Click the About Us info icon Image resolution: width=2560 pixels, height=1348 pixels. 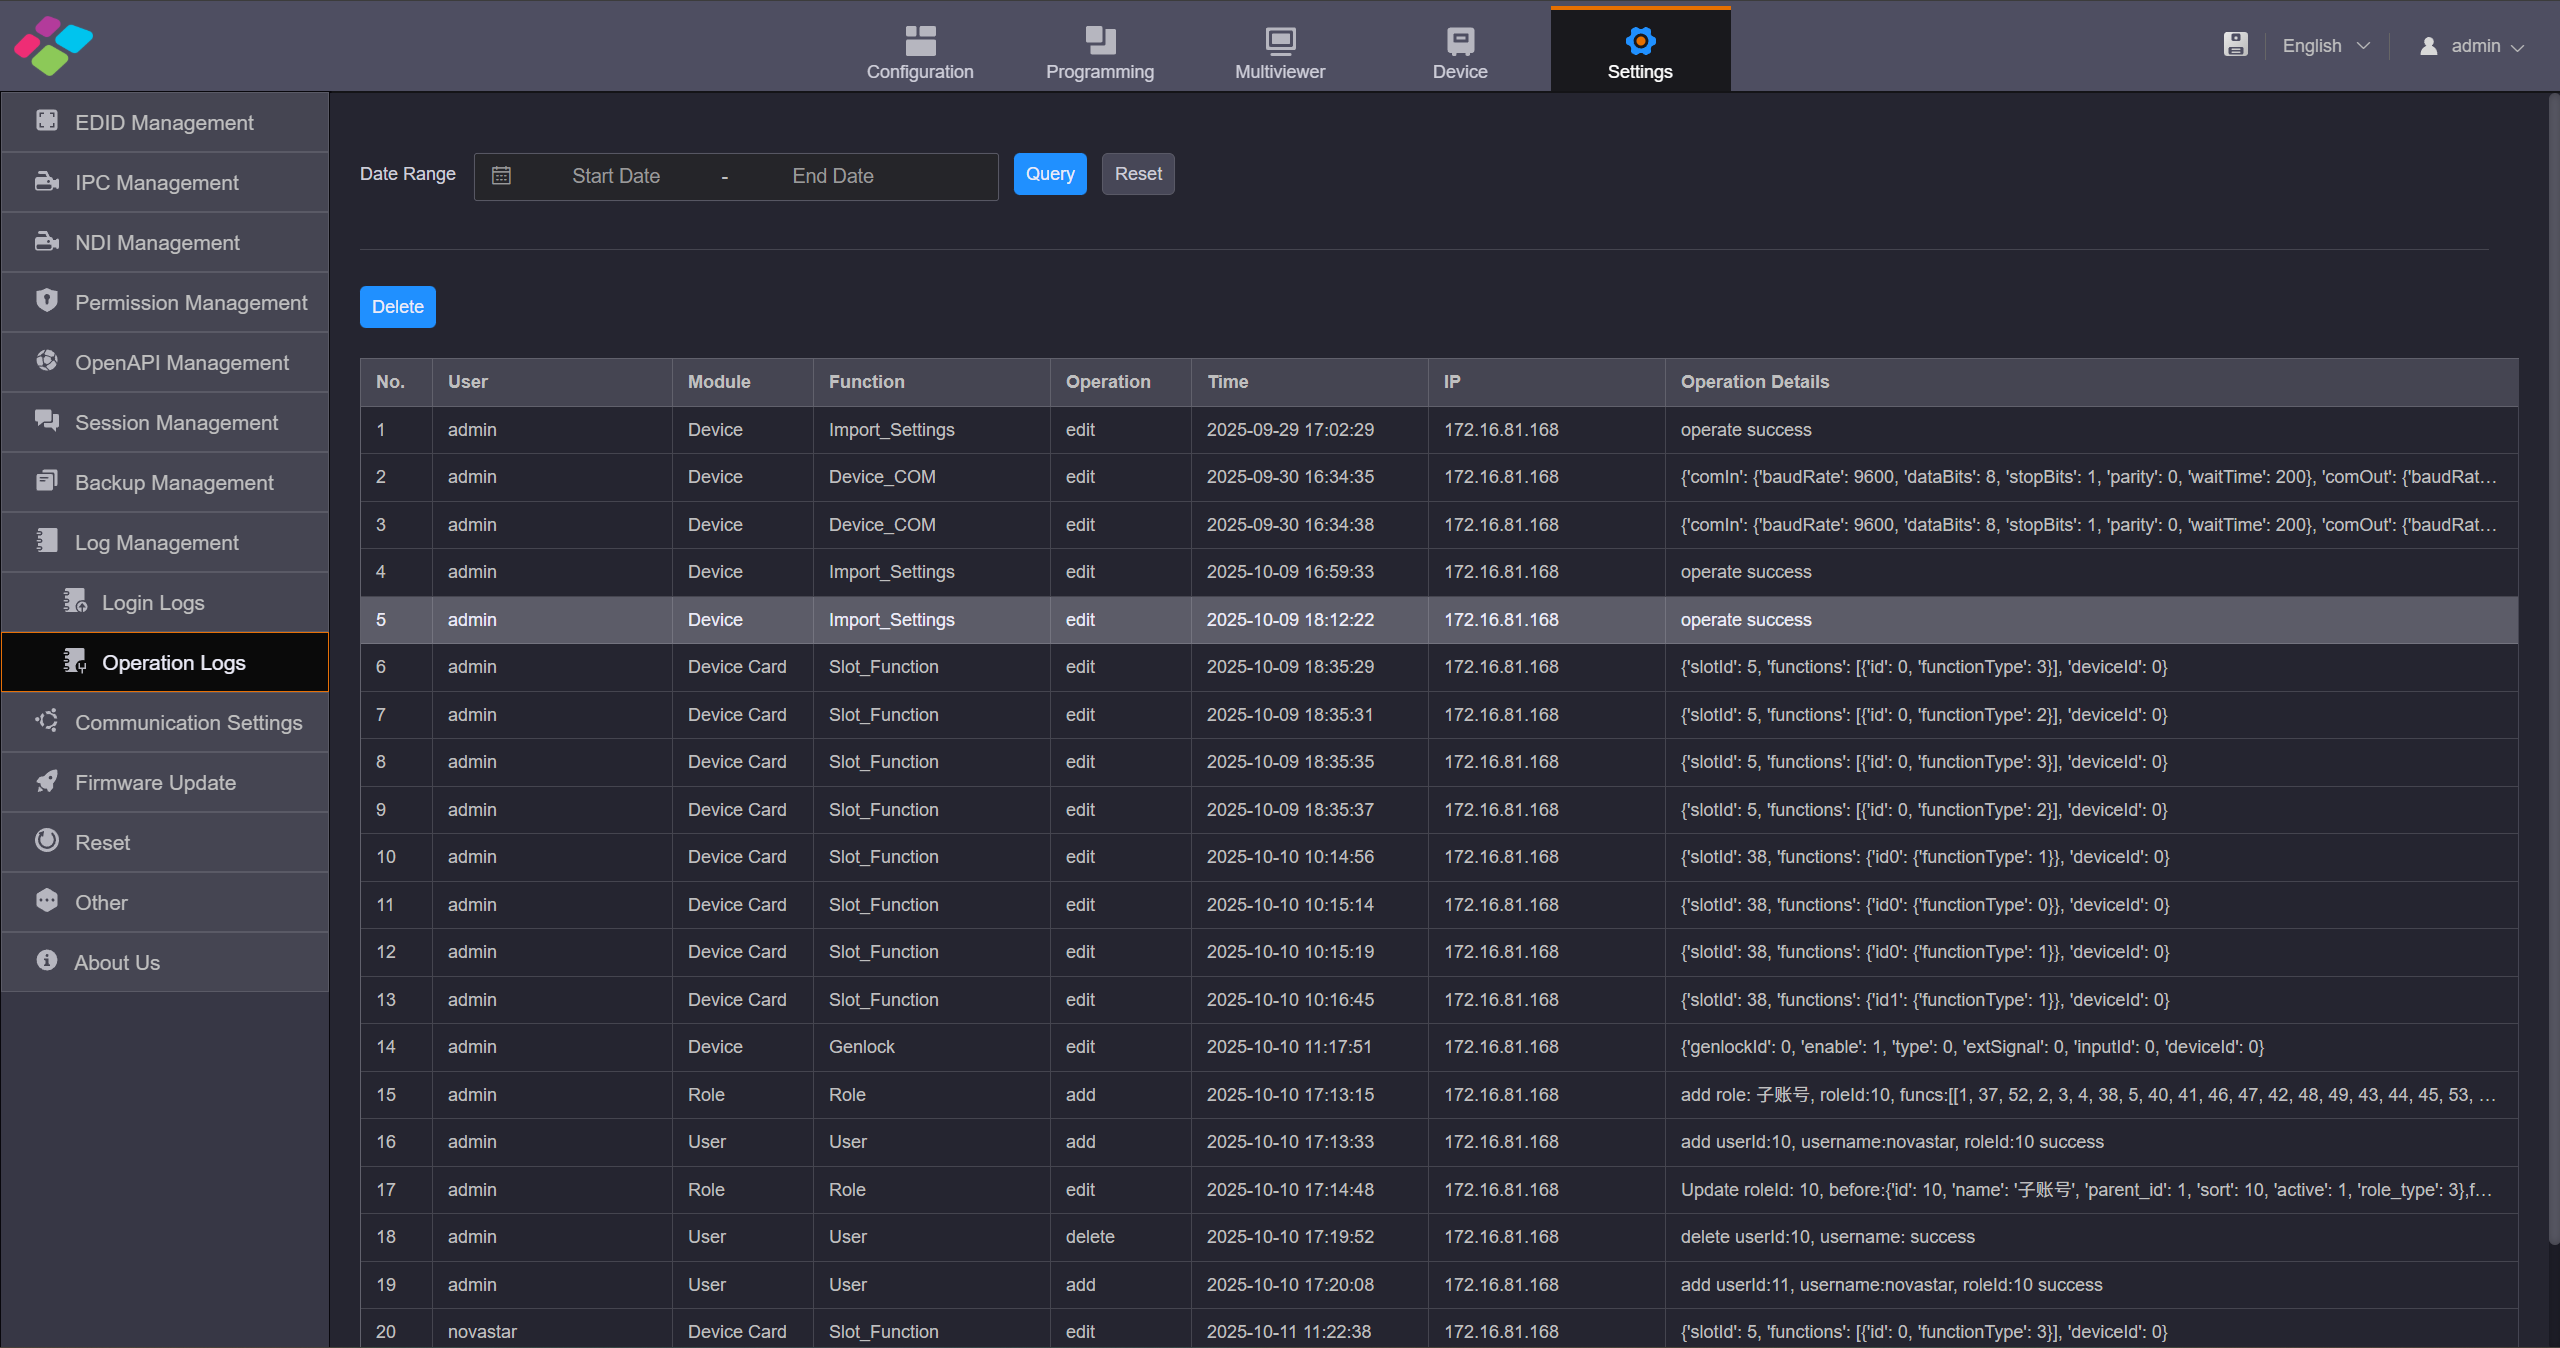click(x=47, y=961)
